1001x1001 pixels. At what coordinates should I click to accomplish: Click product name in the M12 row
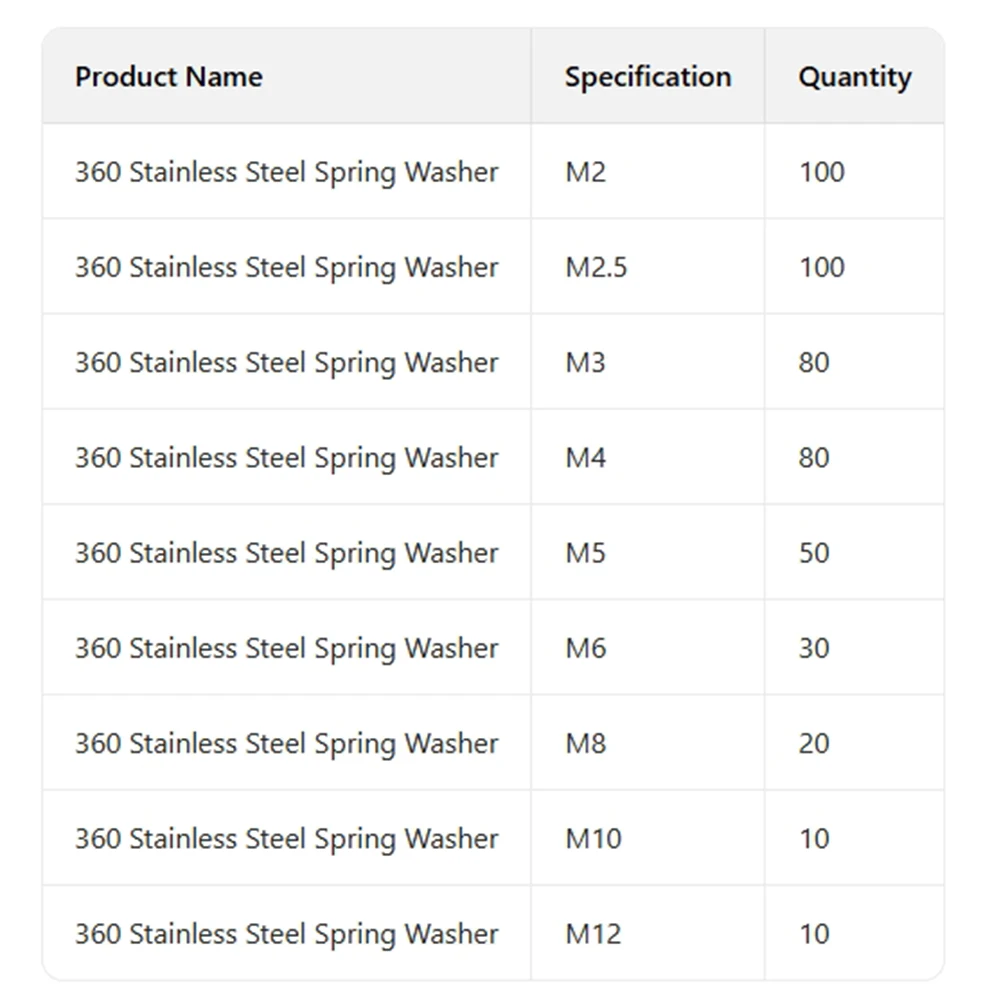pos(286,934)
